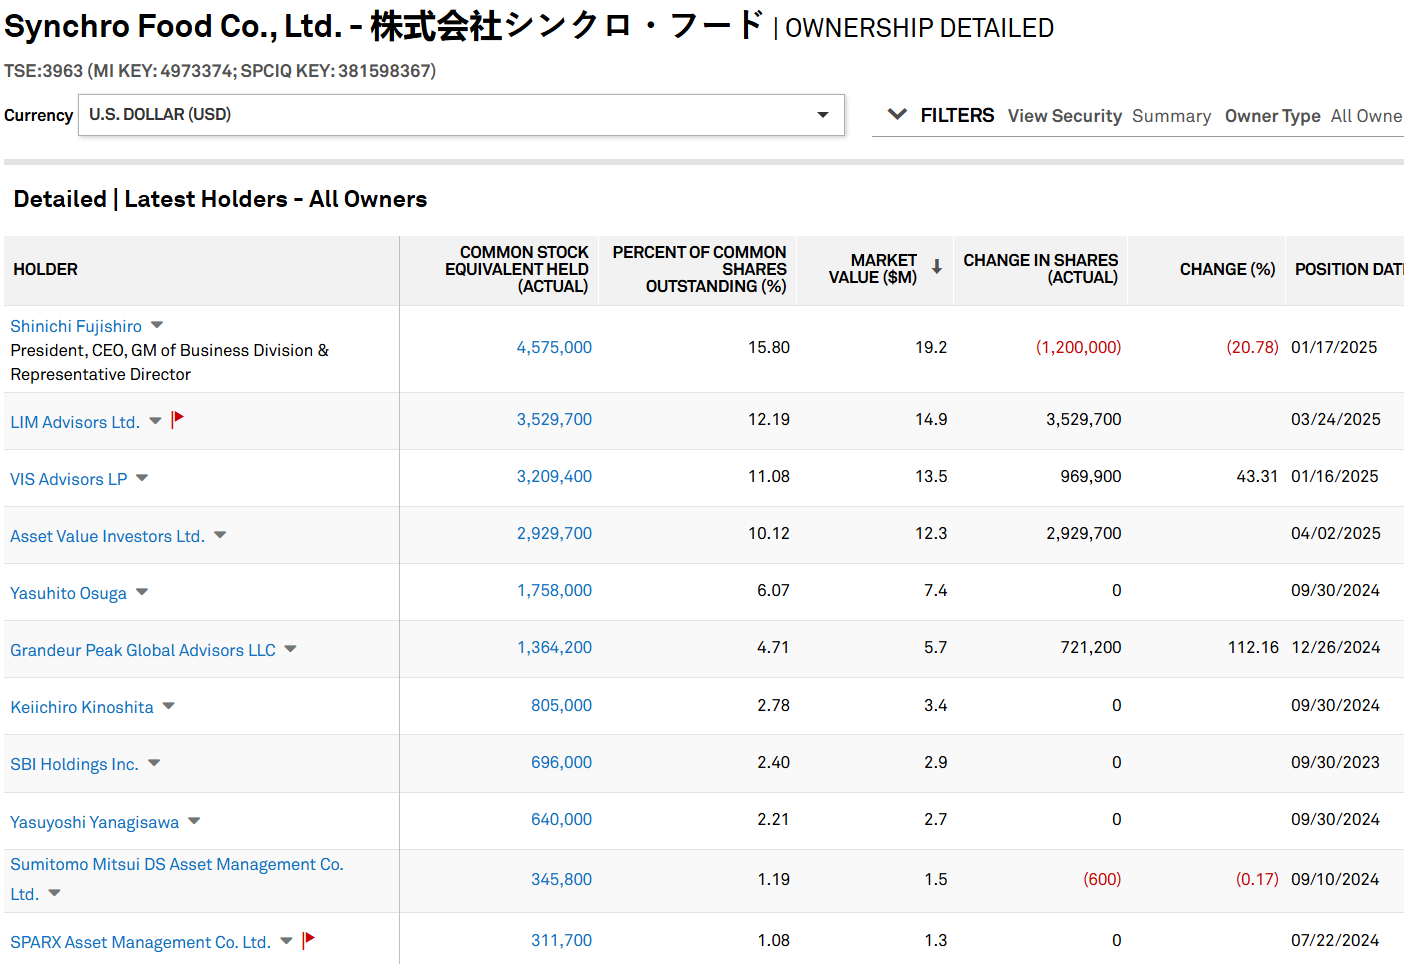Open Asset Value Investors Ltd. link

coord(108,536)
